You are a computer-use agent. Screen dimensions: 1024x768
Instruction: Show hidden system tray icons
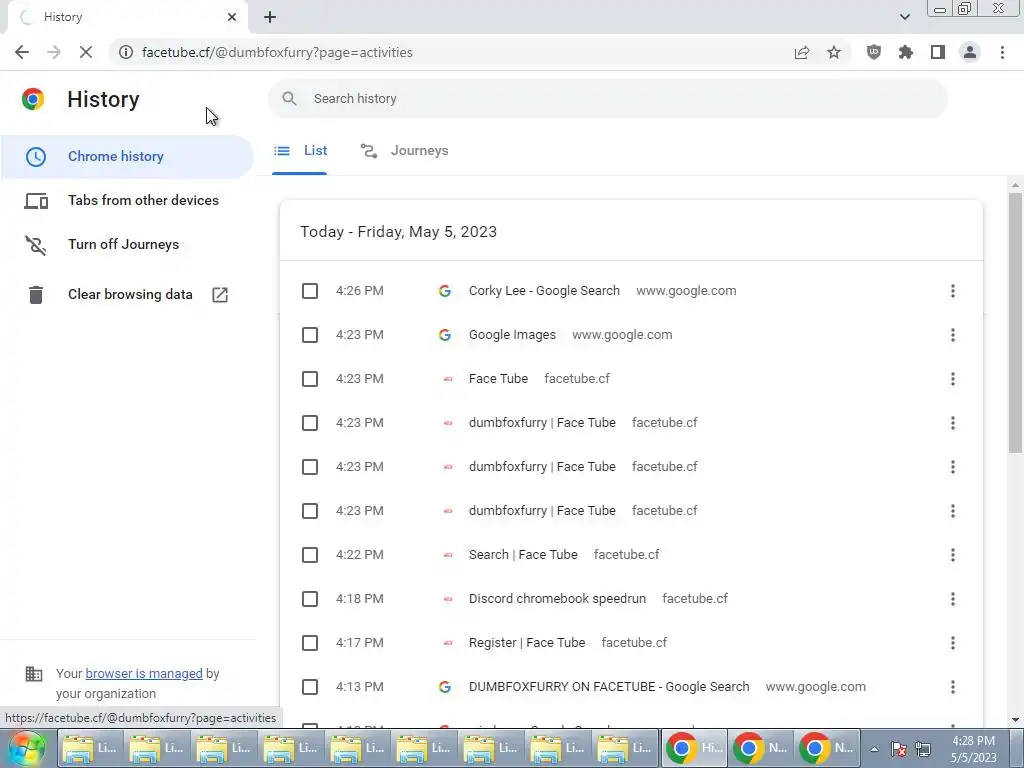click(x=874, y=749)
